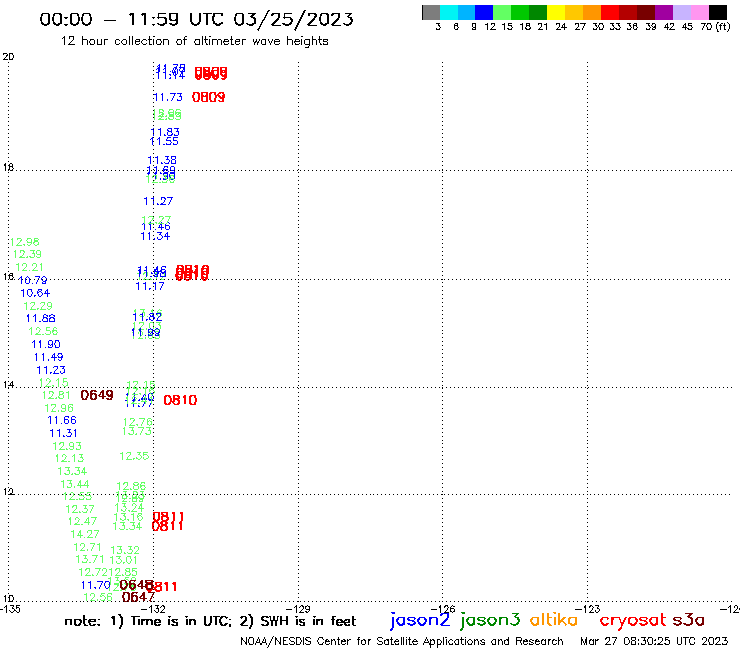This screenshot has width=740, height=650.
Task: Click the blue wave height value 11.17
Action: pyautogui.click(x=150, y=287)
